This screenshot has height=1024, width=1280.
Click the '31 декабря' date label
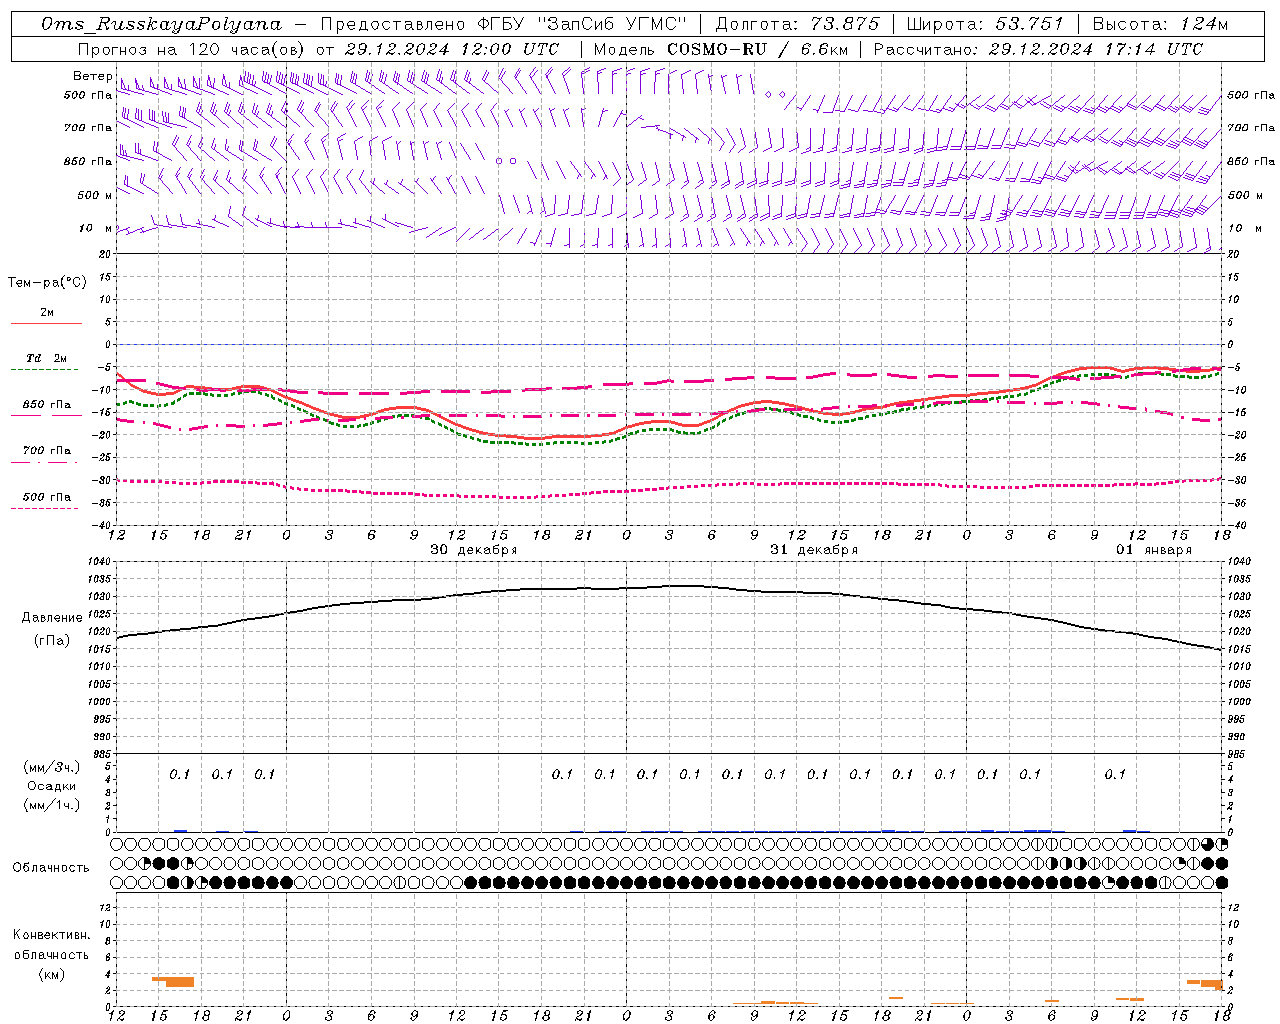pyautogui.click(x=814, y=550)
